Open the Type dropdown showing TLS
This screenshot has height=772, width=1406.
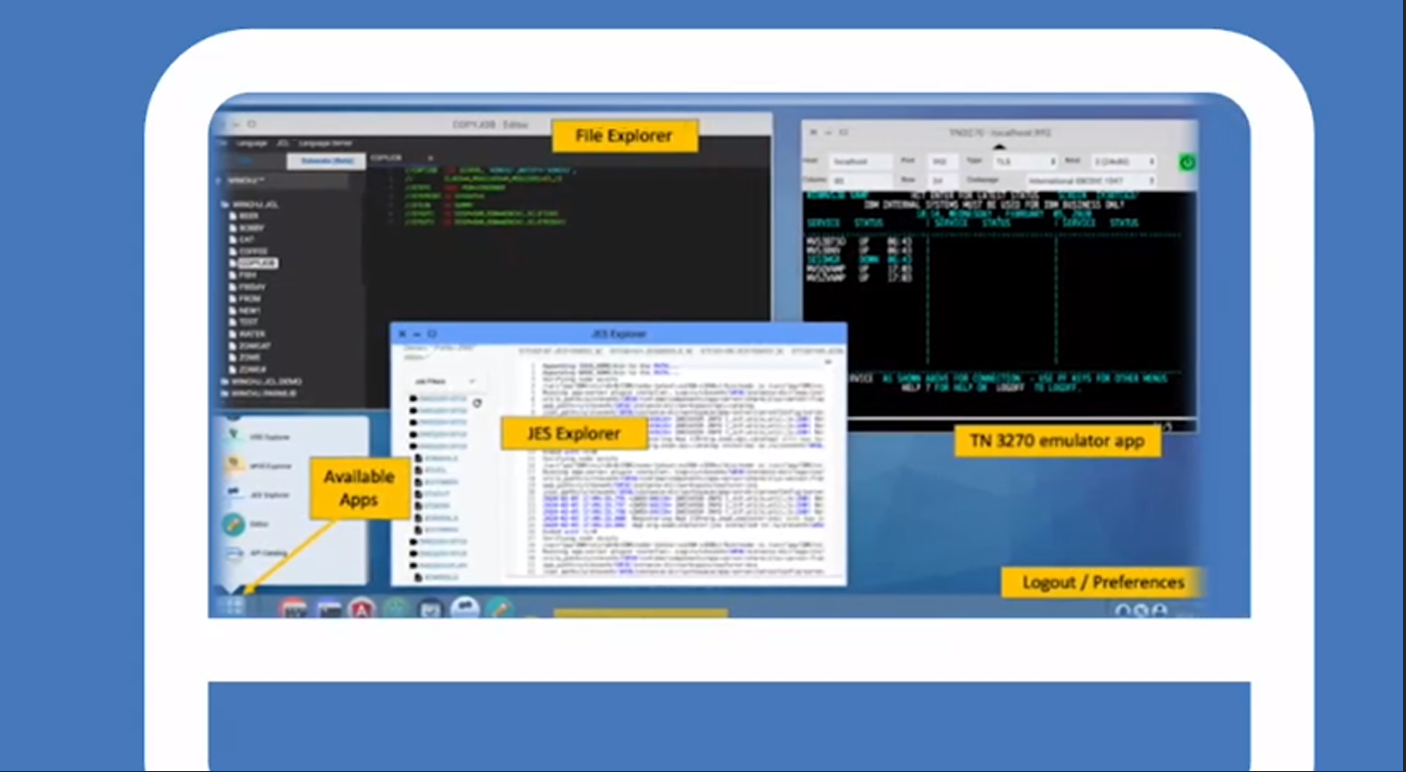point(1025,161)
